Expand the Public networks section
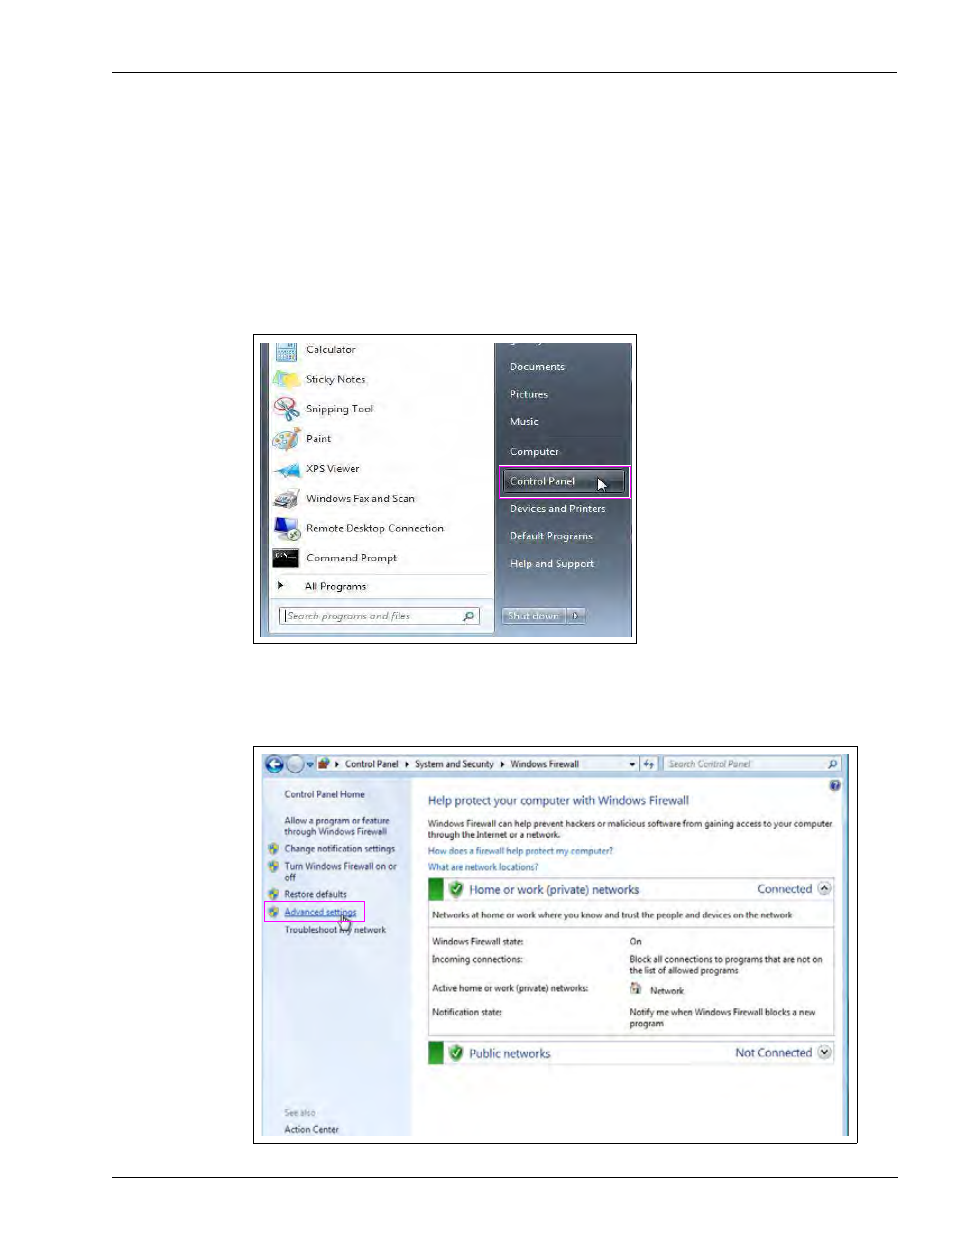Image resolution: width=954 pixels, height=1235 pixels. click(x=825, y=1052)
